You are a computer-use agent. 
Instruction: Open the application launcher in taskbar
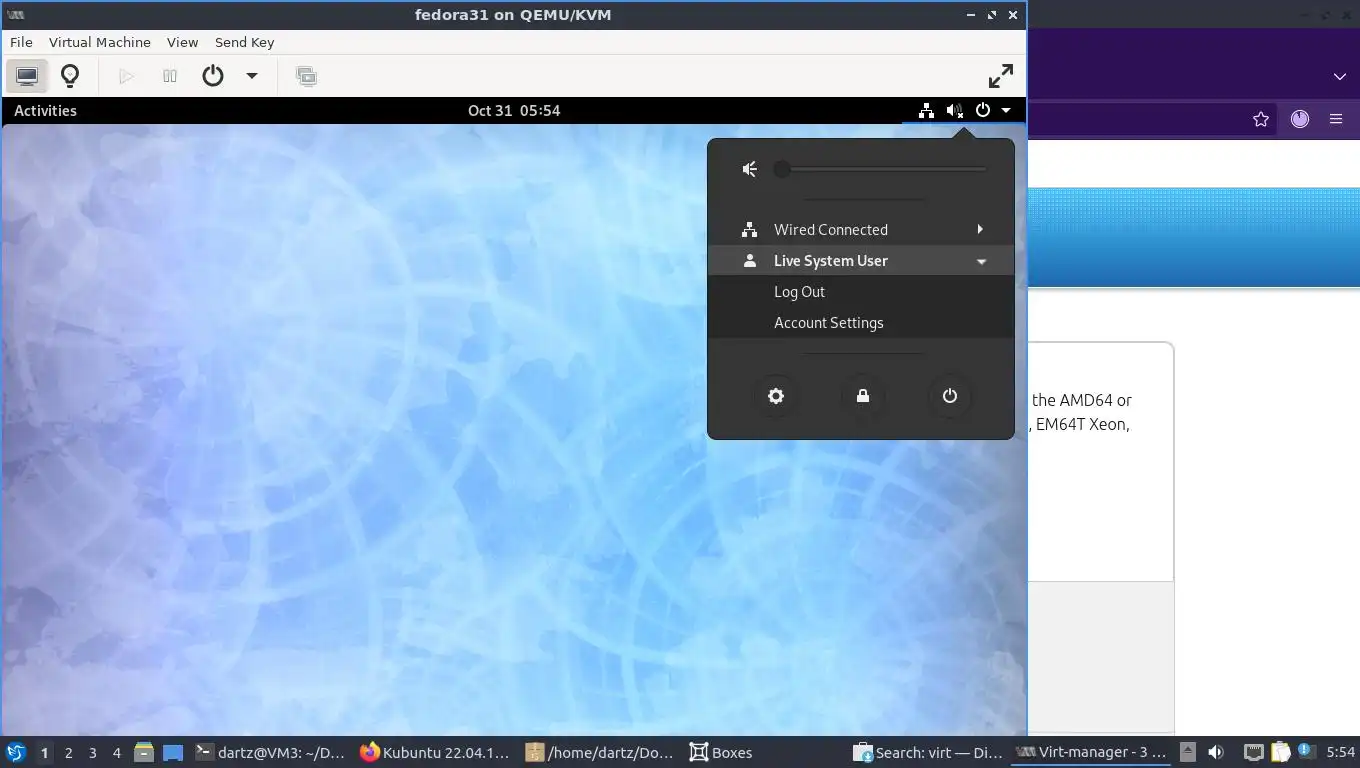pyautogui.click(x=15, y=752)
